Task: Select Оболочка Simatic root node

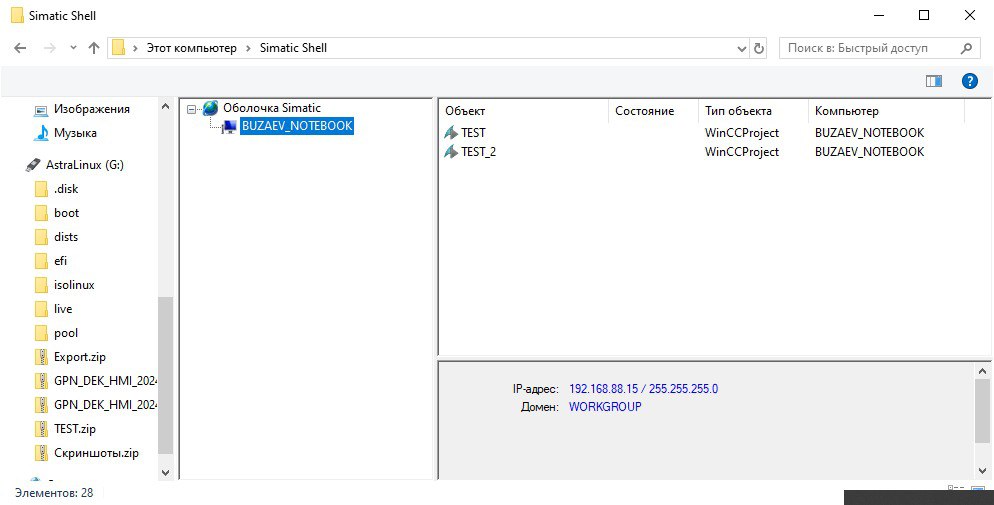Action: [272, 108]
